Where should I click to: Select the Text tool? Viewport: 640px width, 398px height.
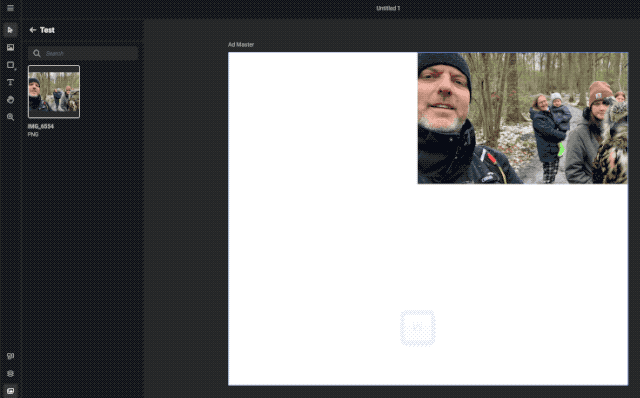pos(10,82)
